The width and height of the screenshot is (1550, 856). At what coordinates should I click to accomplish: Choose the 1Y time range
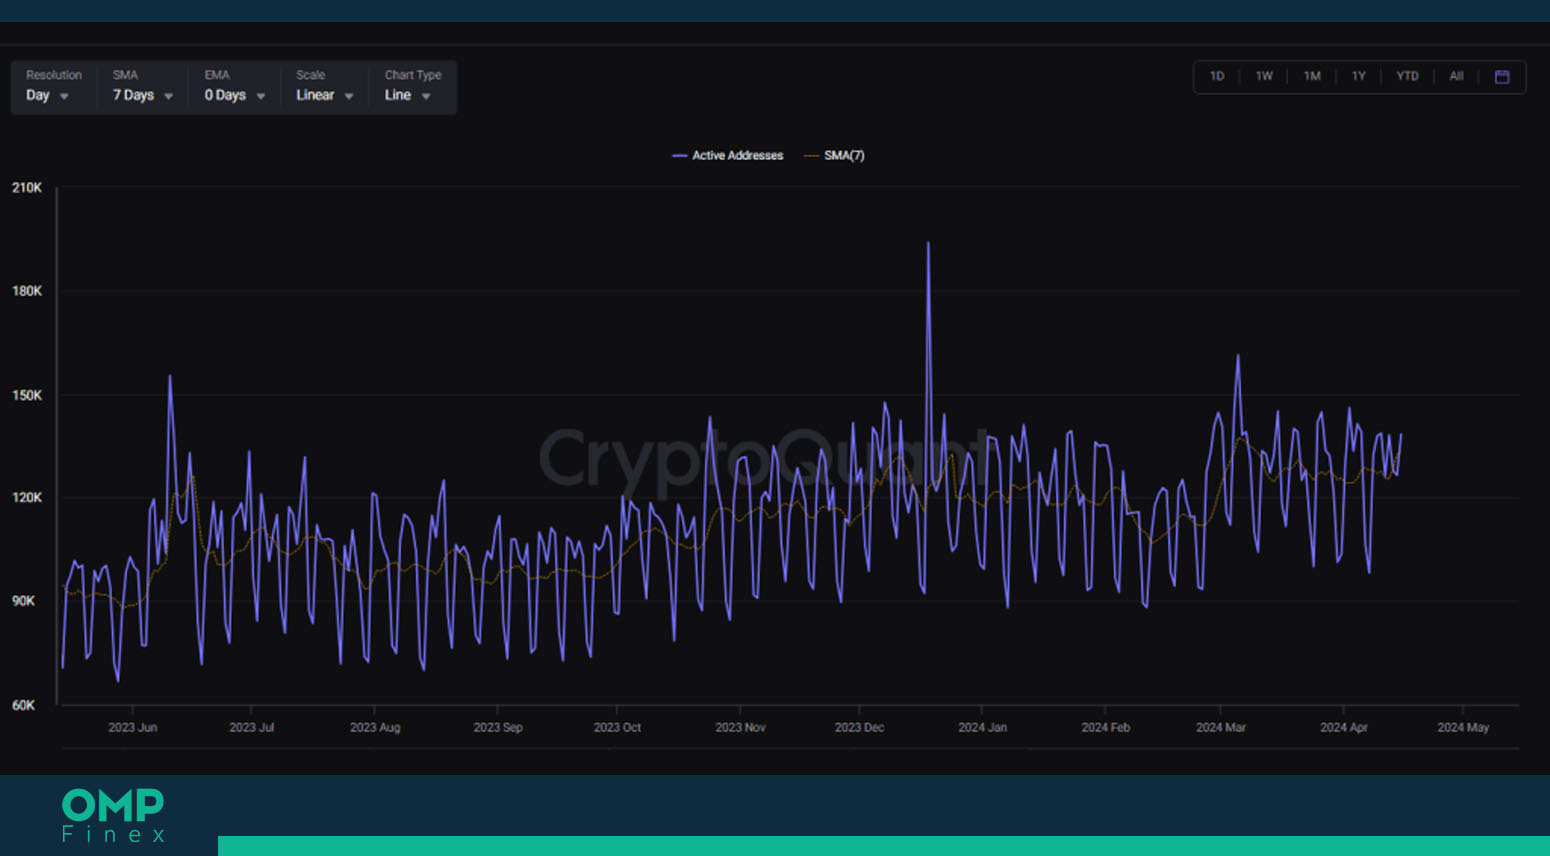click(1359, 77)
